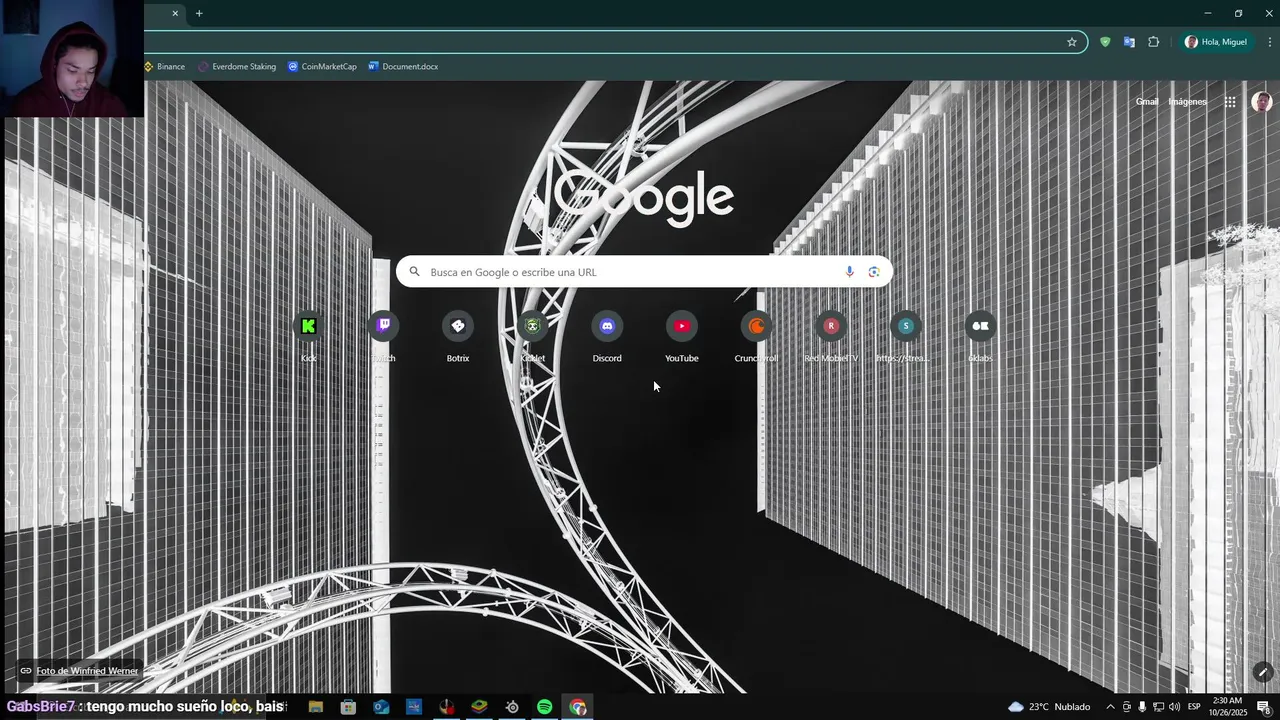Open the clock and date flyout

[1228, 707]
